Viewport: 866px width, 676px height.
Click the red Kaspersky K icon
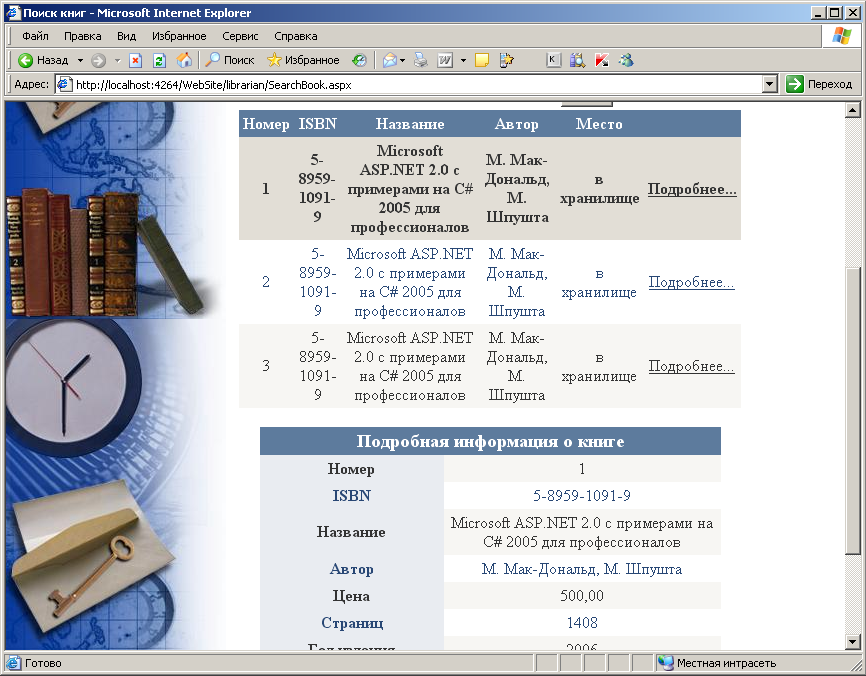pyautogui.click(x=601, y=60)
